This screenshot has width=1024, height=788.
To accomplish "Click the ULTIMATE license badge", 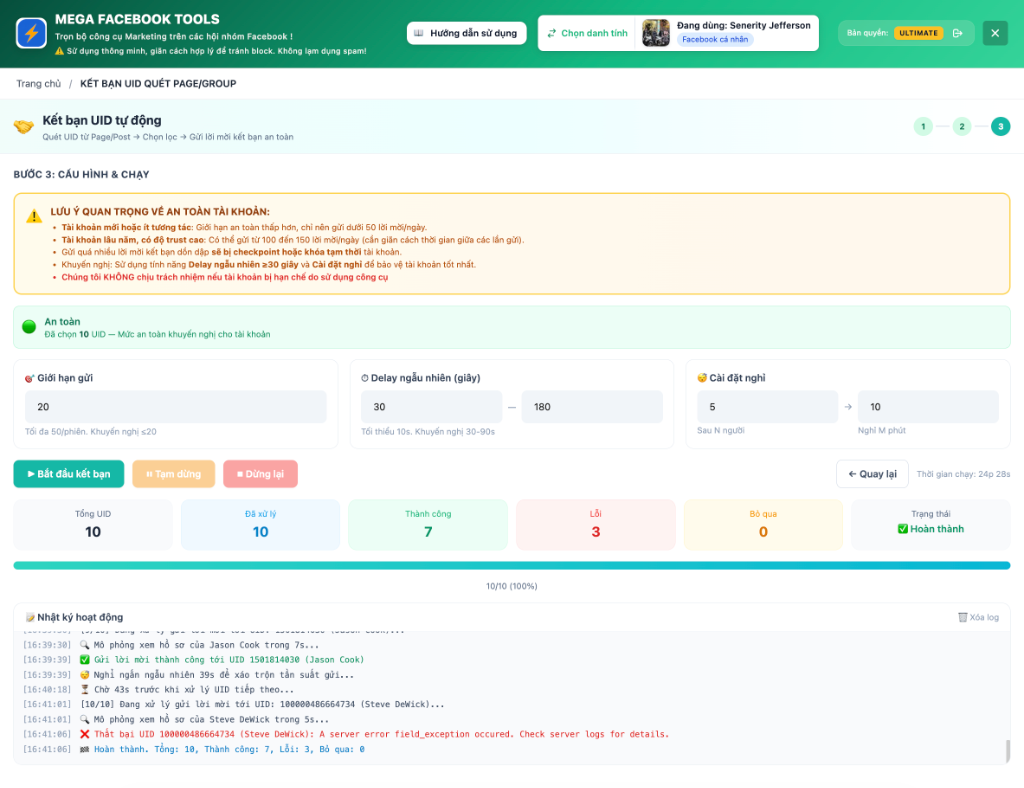I will pyautogui.click(x=918, y=33).
